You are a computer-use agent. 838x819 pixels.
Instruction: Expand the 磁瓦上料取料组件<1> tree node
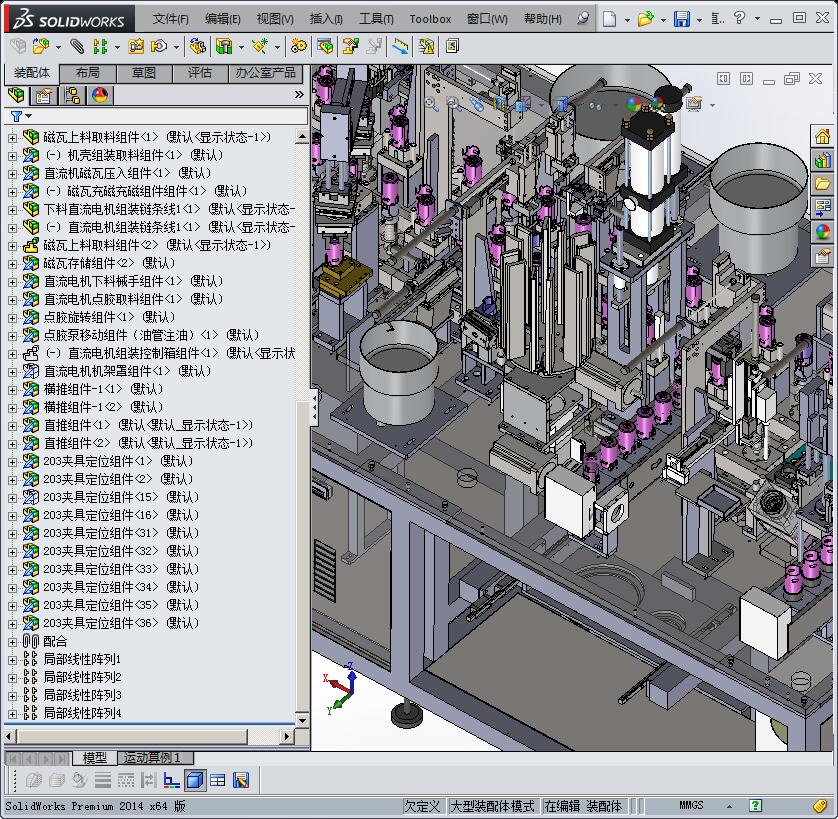(x=12, y=137)
